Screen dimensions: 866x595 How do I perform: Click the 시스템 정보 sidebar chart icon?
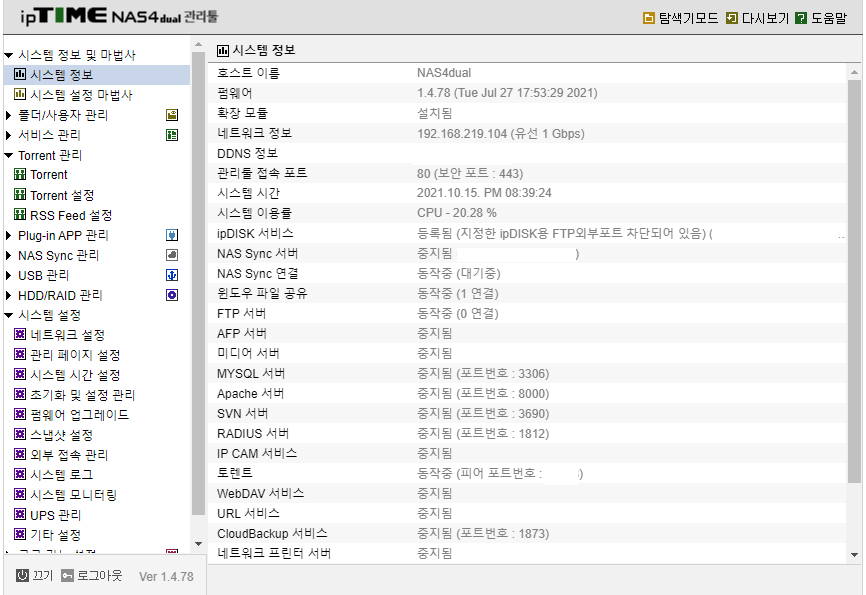coord(20,74)
